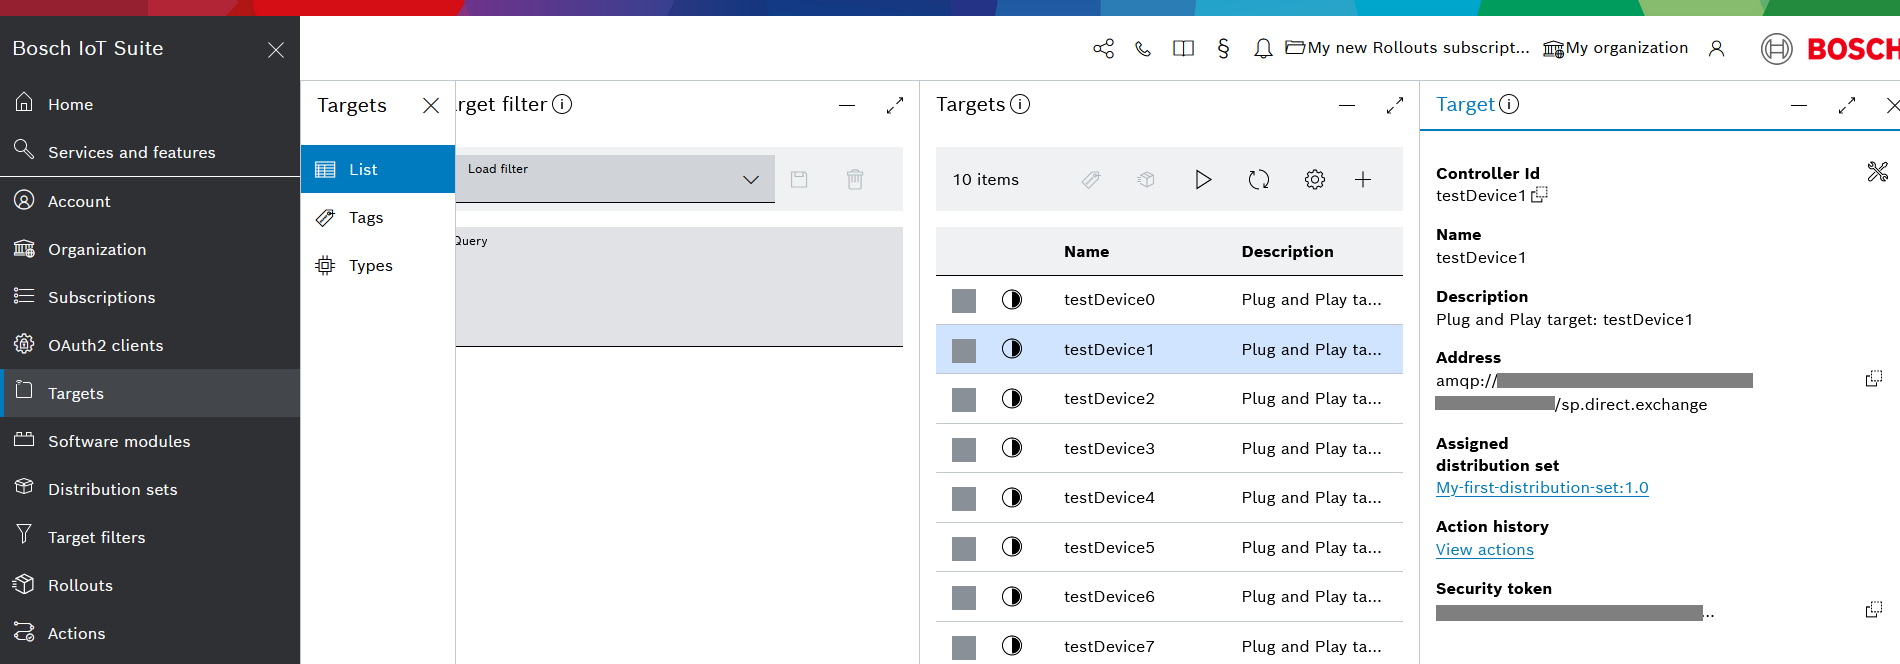Select checkbox for testDevice0 row
This screenshot has width=1900, height=664.
963,301
